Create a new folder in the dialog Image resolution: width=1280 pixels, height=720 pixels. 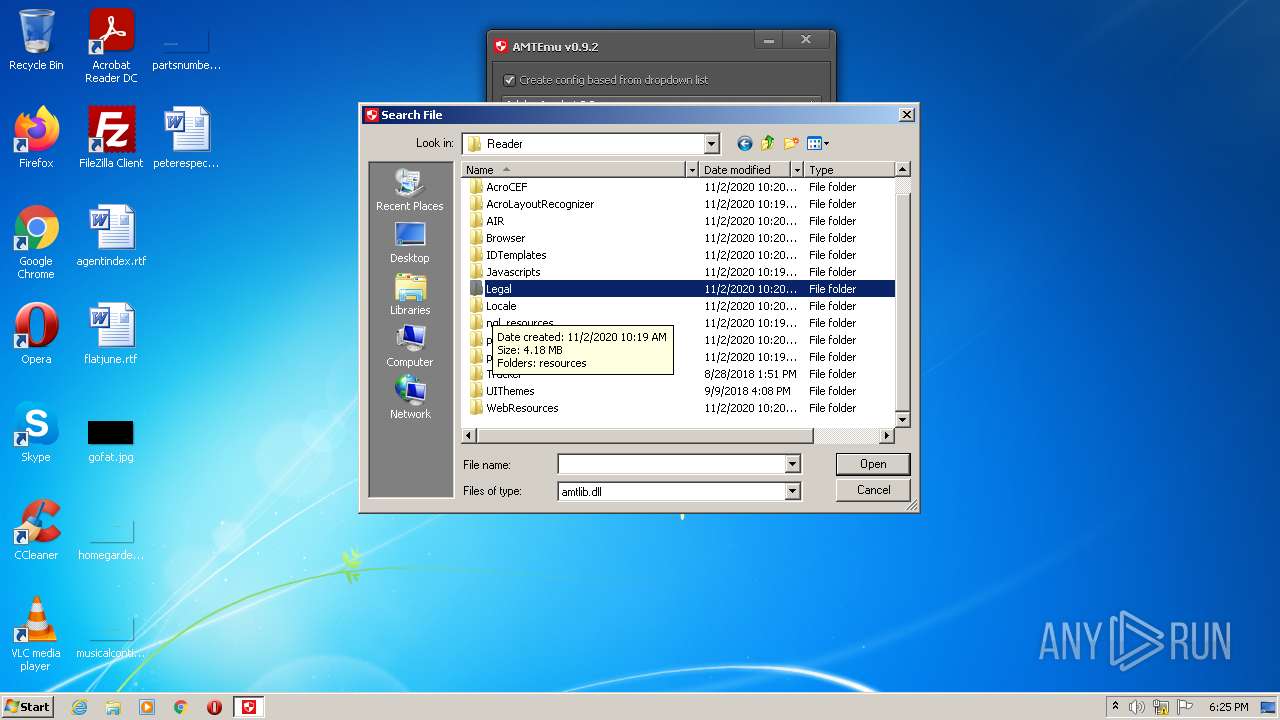pos(791,144)
